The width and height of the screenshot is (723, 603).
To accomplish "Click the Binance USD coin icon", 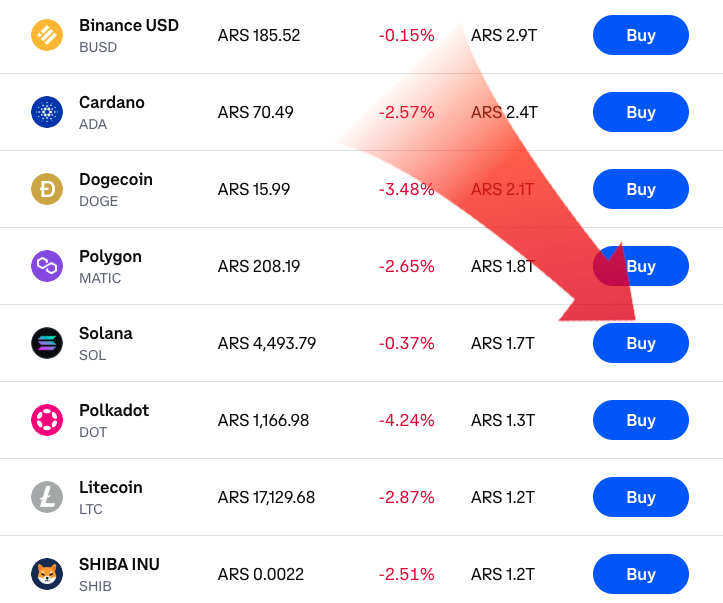I will coord(47,35).
